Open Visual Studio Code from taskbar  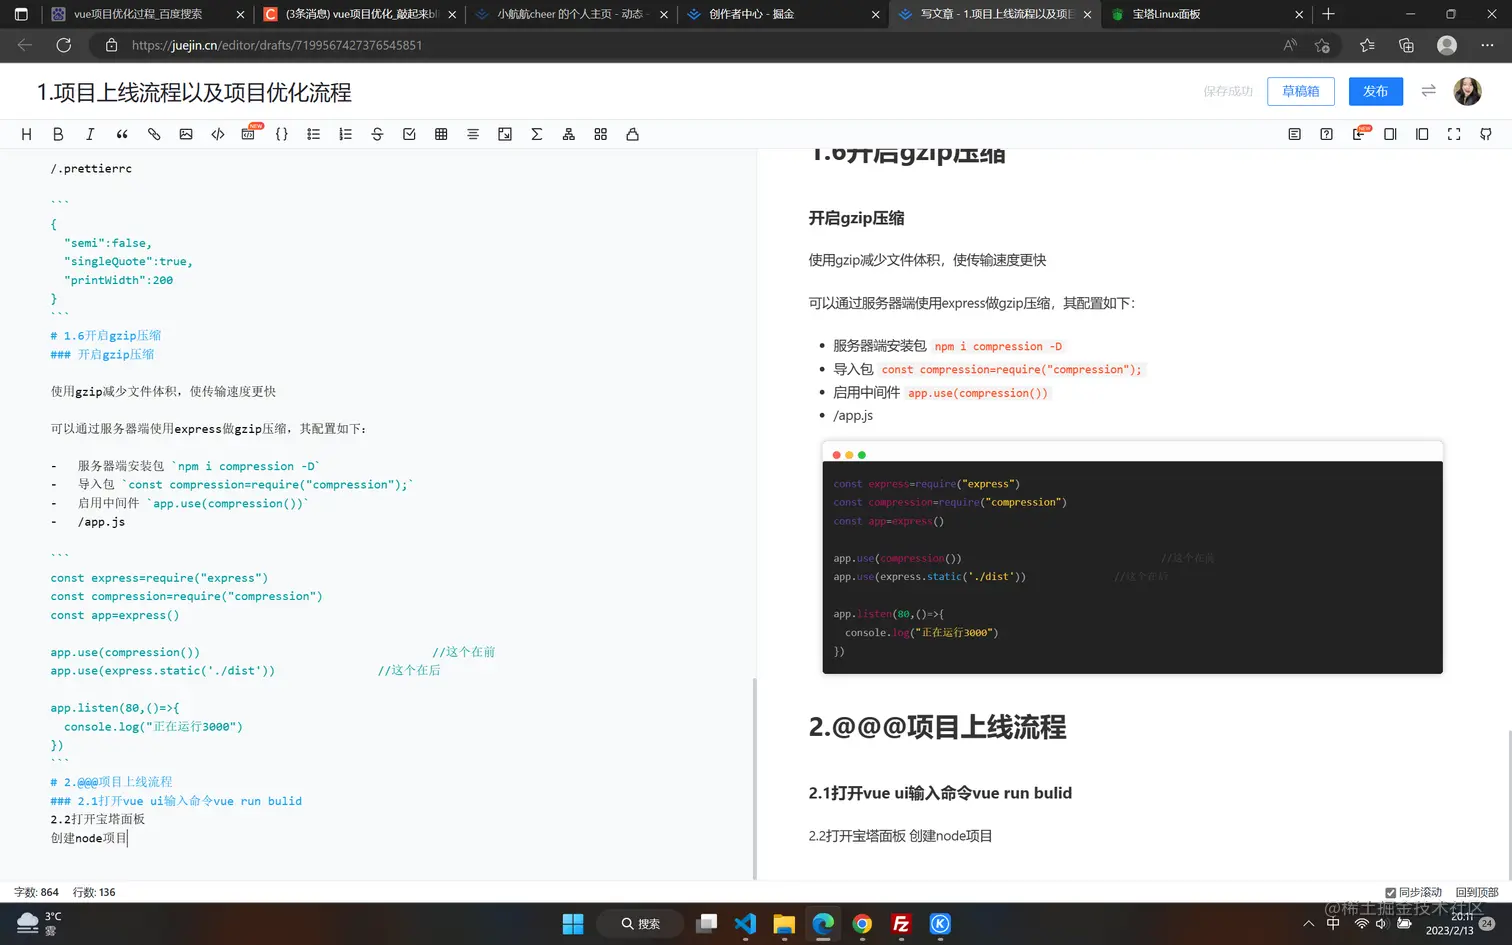pos(745,924)
